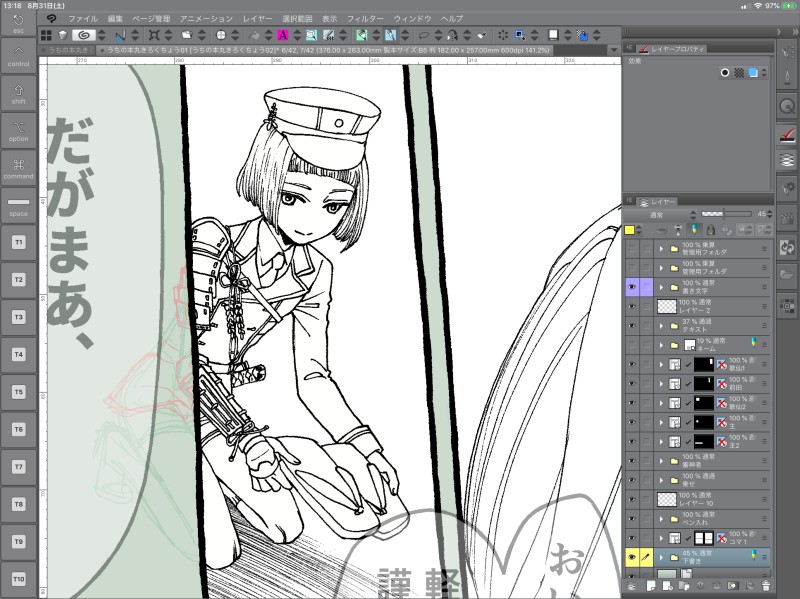Toggle the lock layer padlock icon

(711, 230)
